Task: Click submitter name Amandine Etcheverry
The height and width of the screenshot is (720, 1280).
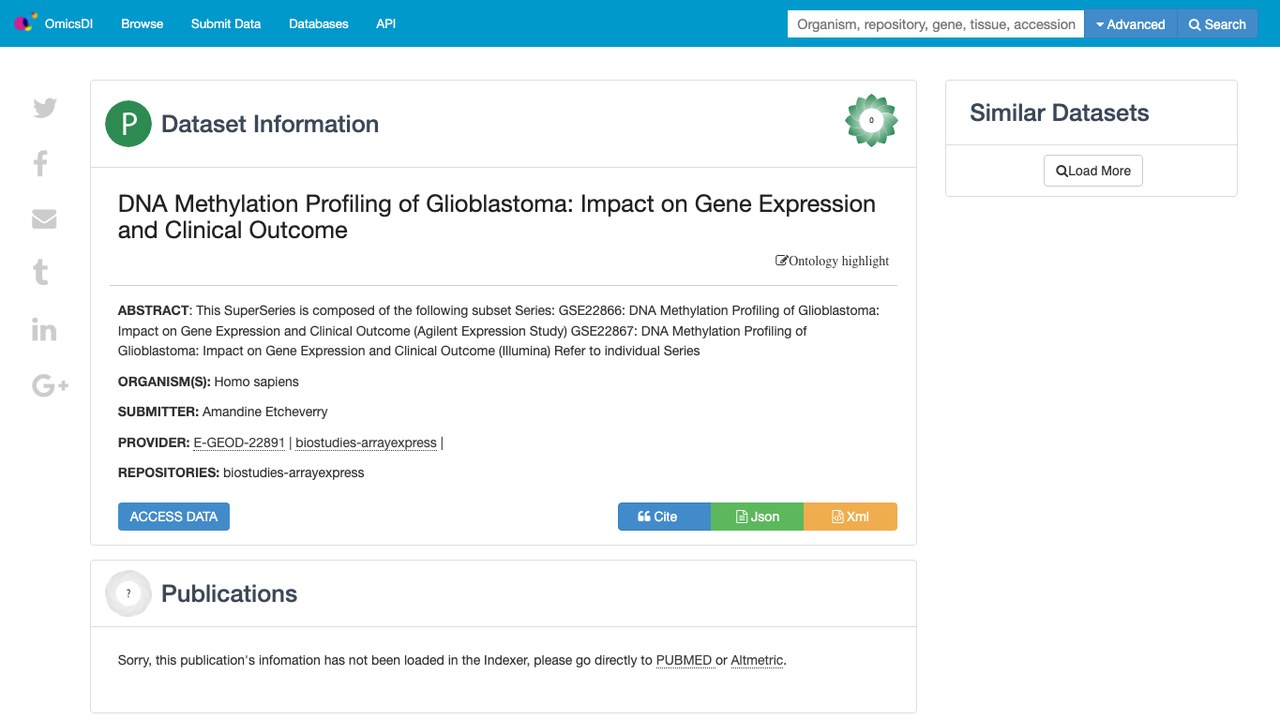Action: coord(265,411)
